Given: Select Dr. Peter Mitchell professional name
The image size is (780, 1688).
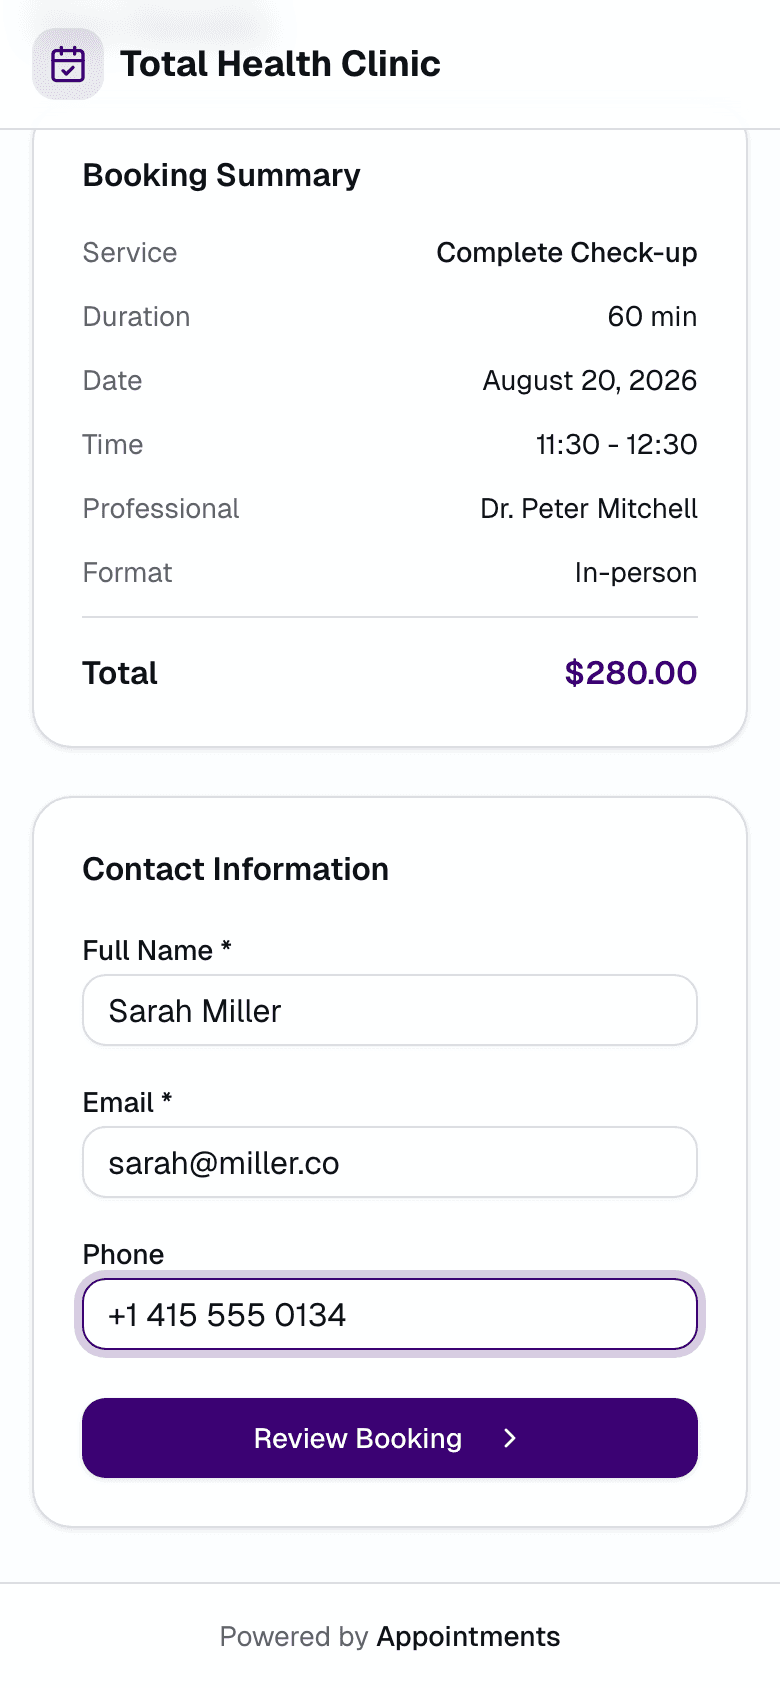Looking at the screenshot, I should [x=589, y=509].
